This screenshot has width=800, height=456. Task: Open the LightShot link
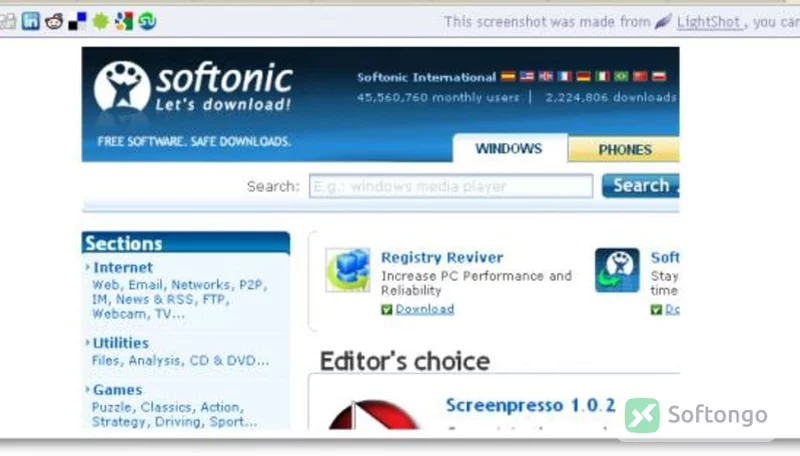(709, 22)
